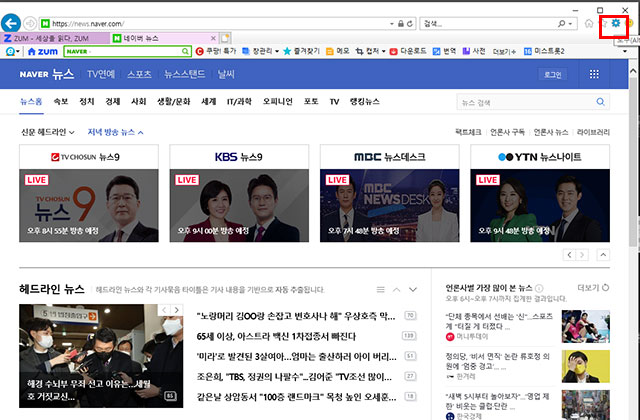Screen dimensions: 640x420
Task: Go to 스포츠 in the Naver header
Action: (x=139, y=74)
